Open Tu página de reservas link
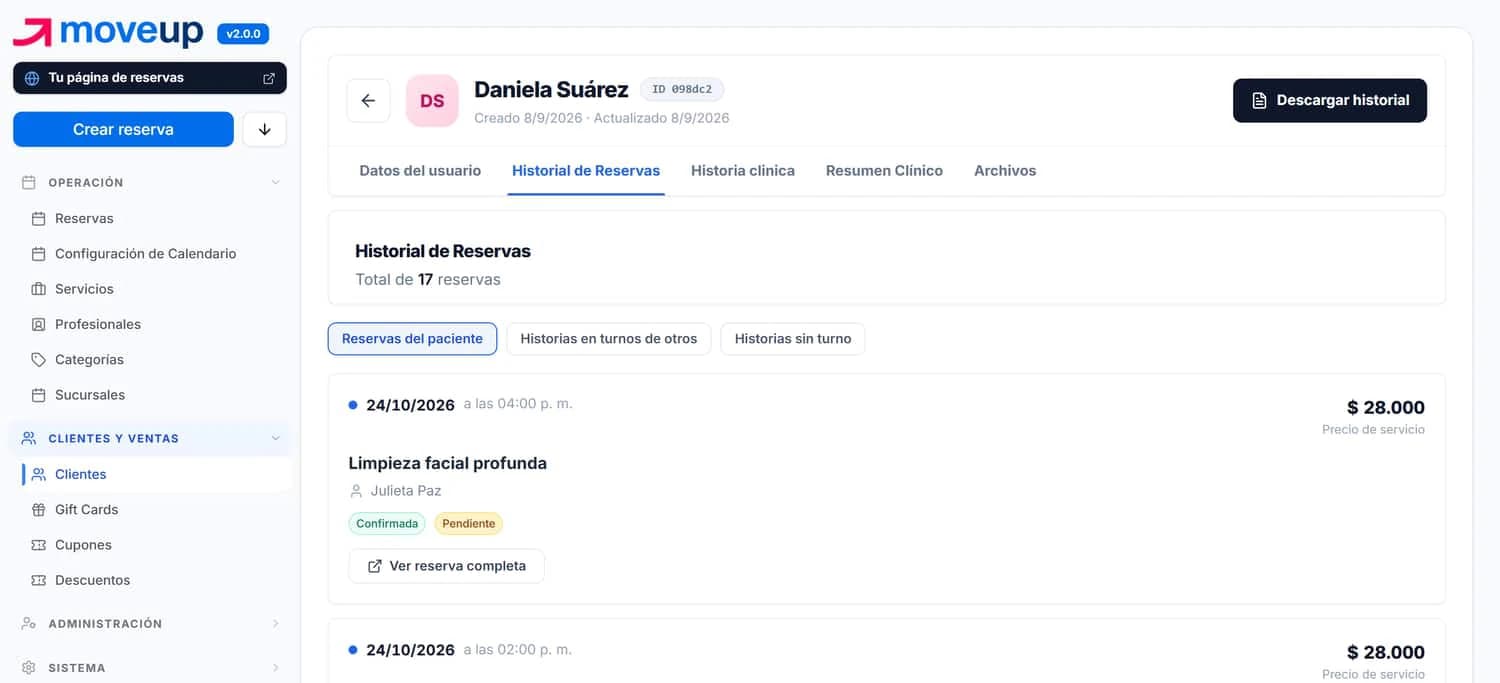Screen dimensions: 1500x683 click(x=150, y=78)
